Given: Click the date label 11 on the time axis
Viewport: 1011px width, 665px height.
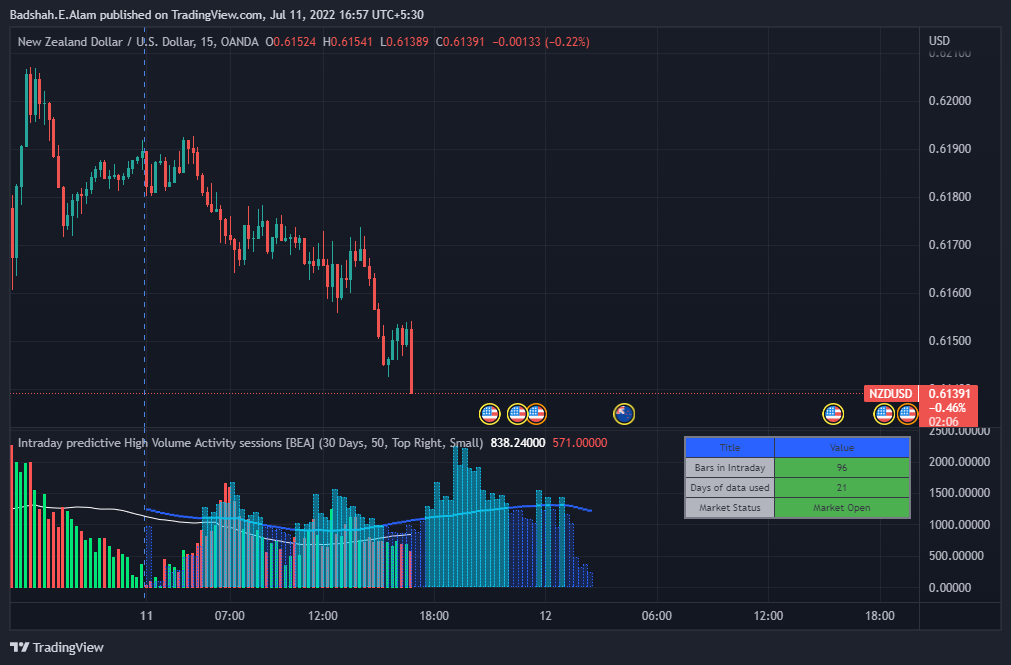Looking at the screenshot, I should [x=146, y=616].
